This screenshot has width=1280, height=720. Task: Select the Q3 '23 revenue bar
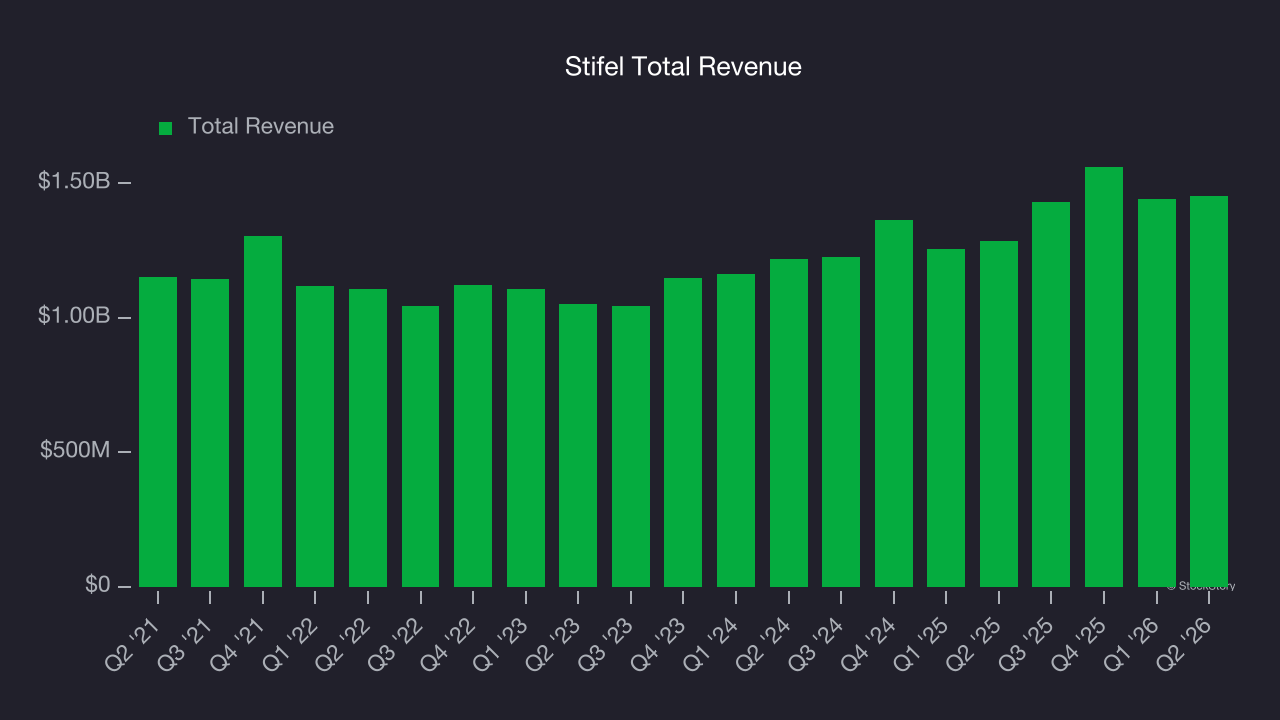631,446
